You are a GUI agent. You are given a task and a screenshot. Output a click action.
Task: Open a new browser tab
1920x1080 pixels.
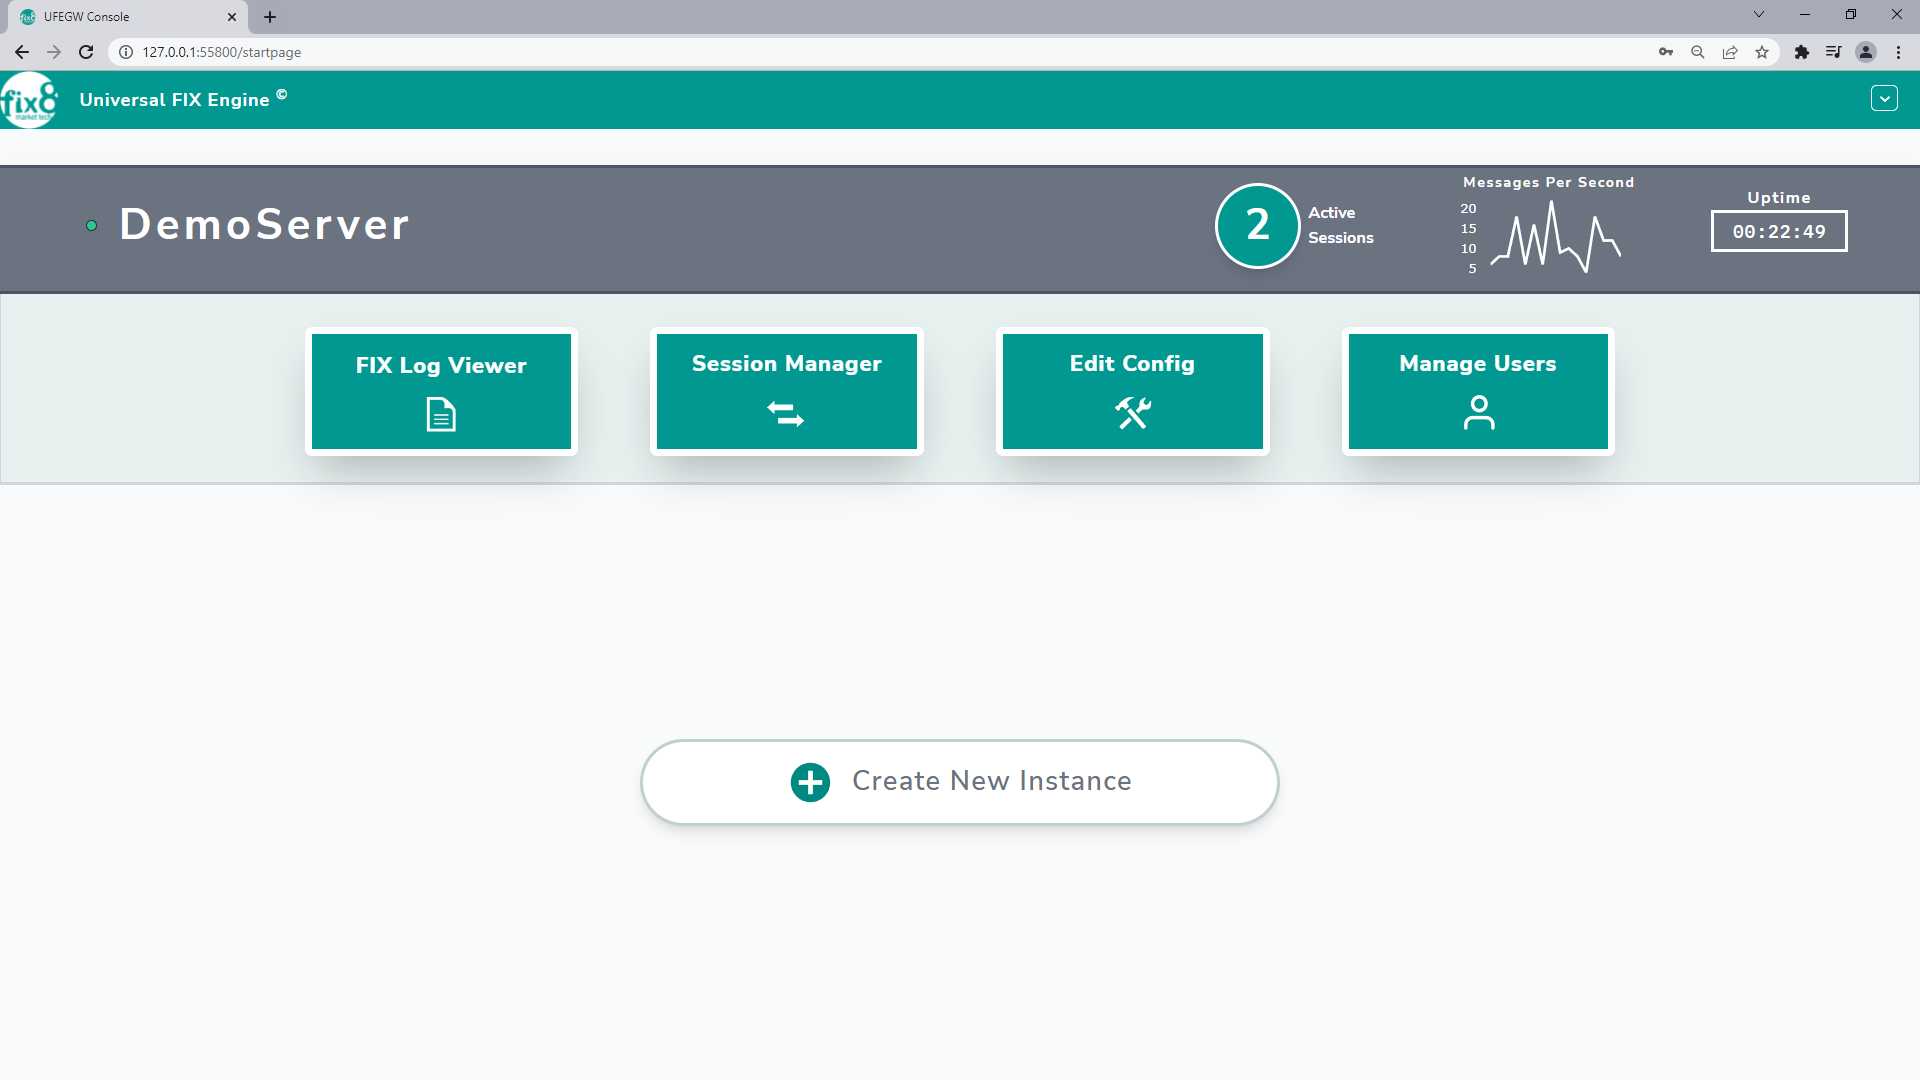click(270, 17)
